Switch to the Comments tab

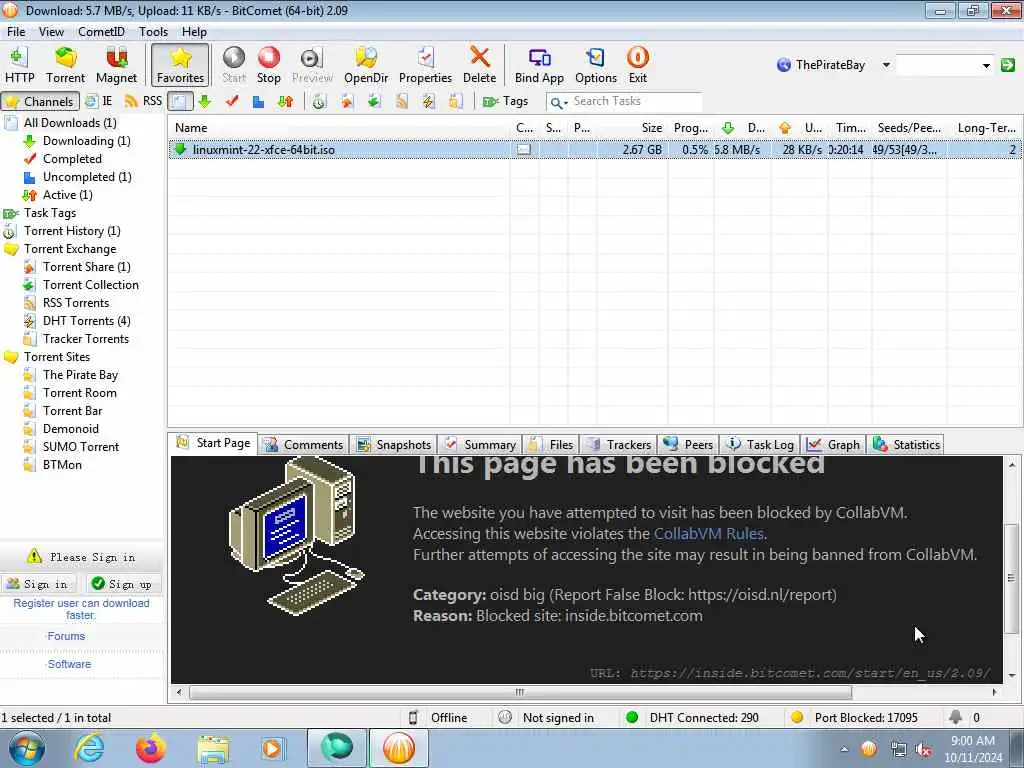303,445
